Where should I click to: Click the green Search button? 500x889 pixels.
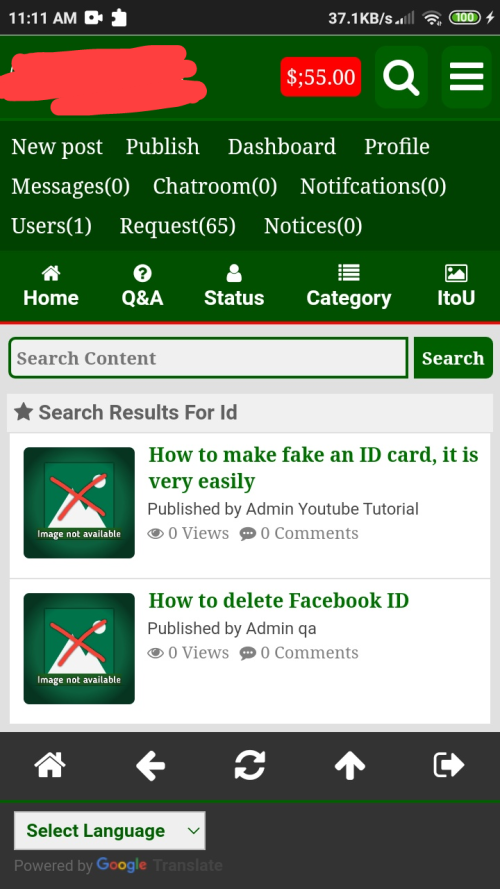pyautogui.click(x=453, y=358)
